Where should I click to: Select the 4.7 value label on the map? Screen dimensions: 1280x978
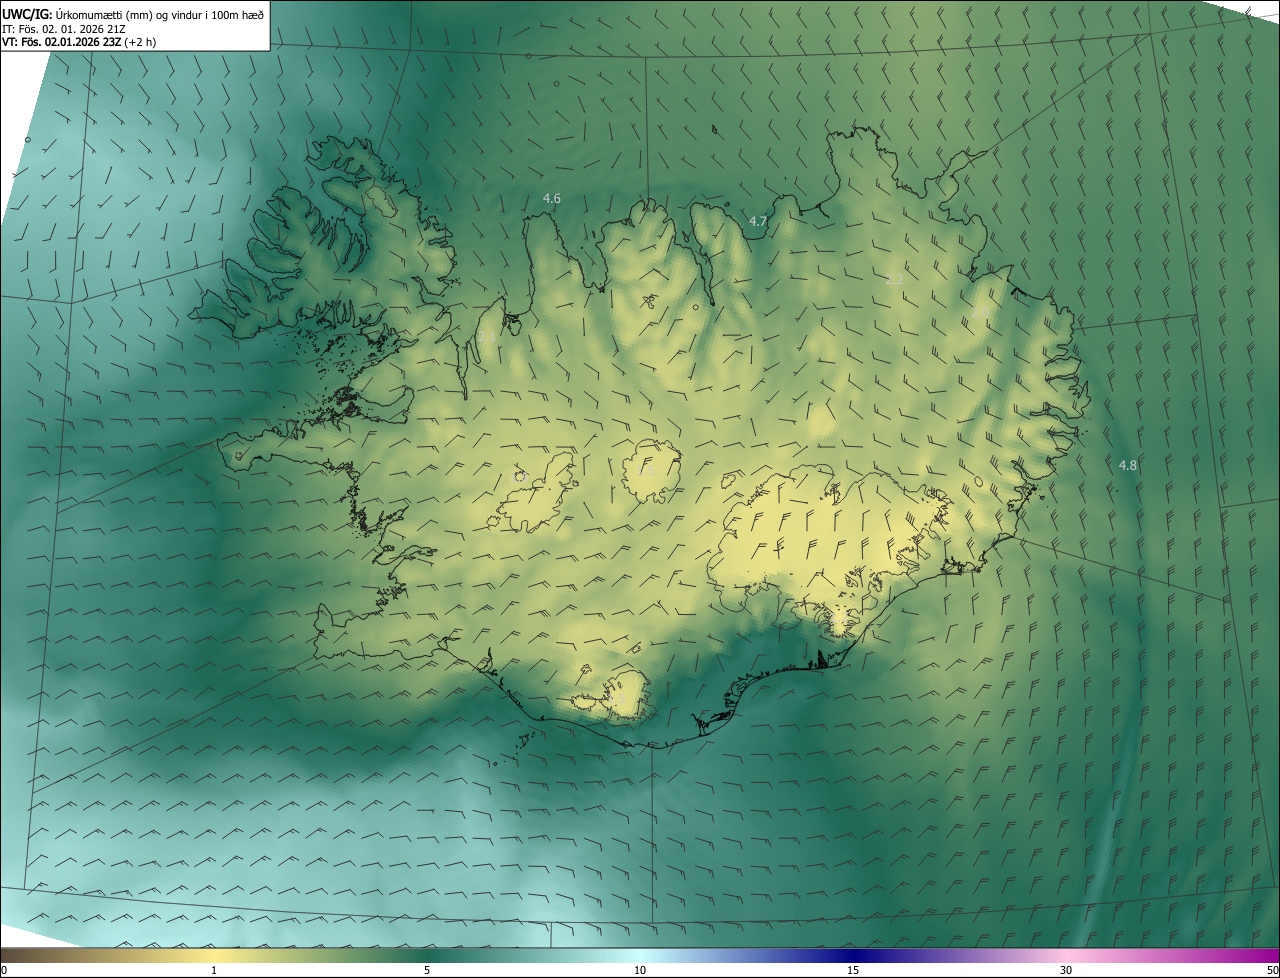point(757,221)
